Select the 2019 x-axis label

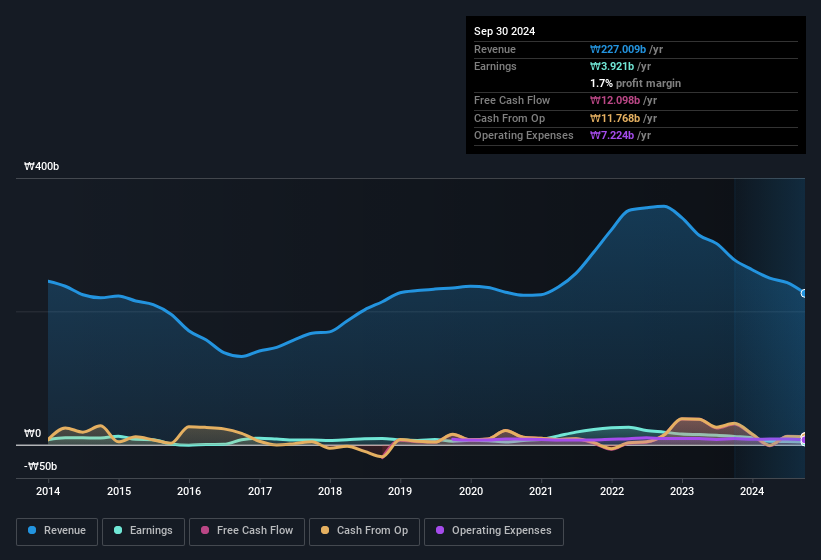(x=400, y=491)
